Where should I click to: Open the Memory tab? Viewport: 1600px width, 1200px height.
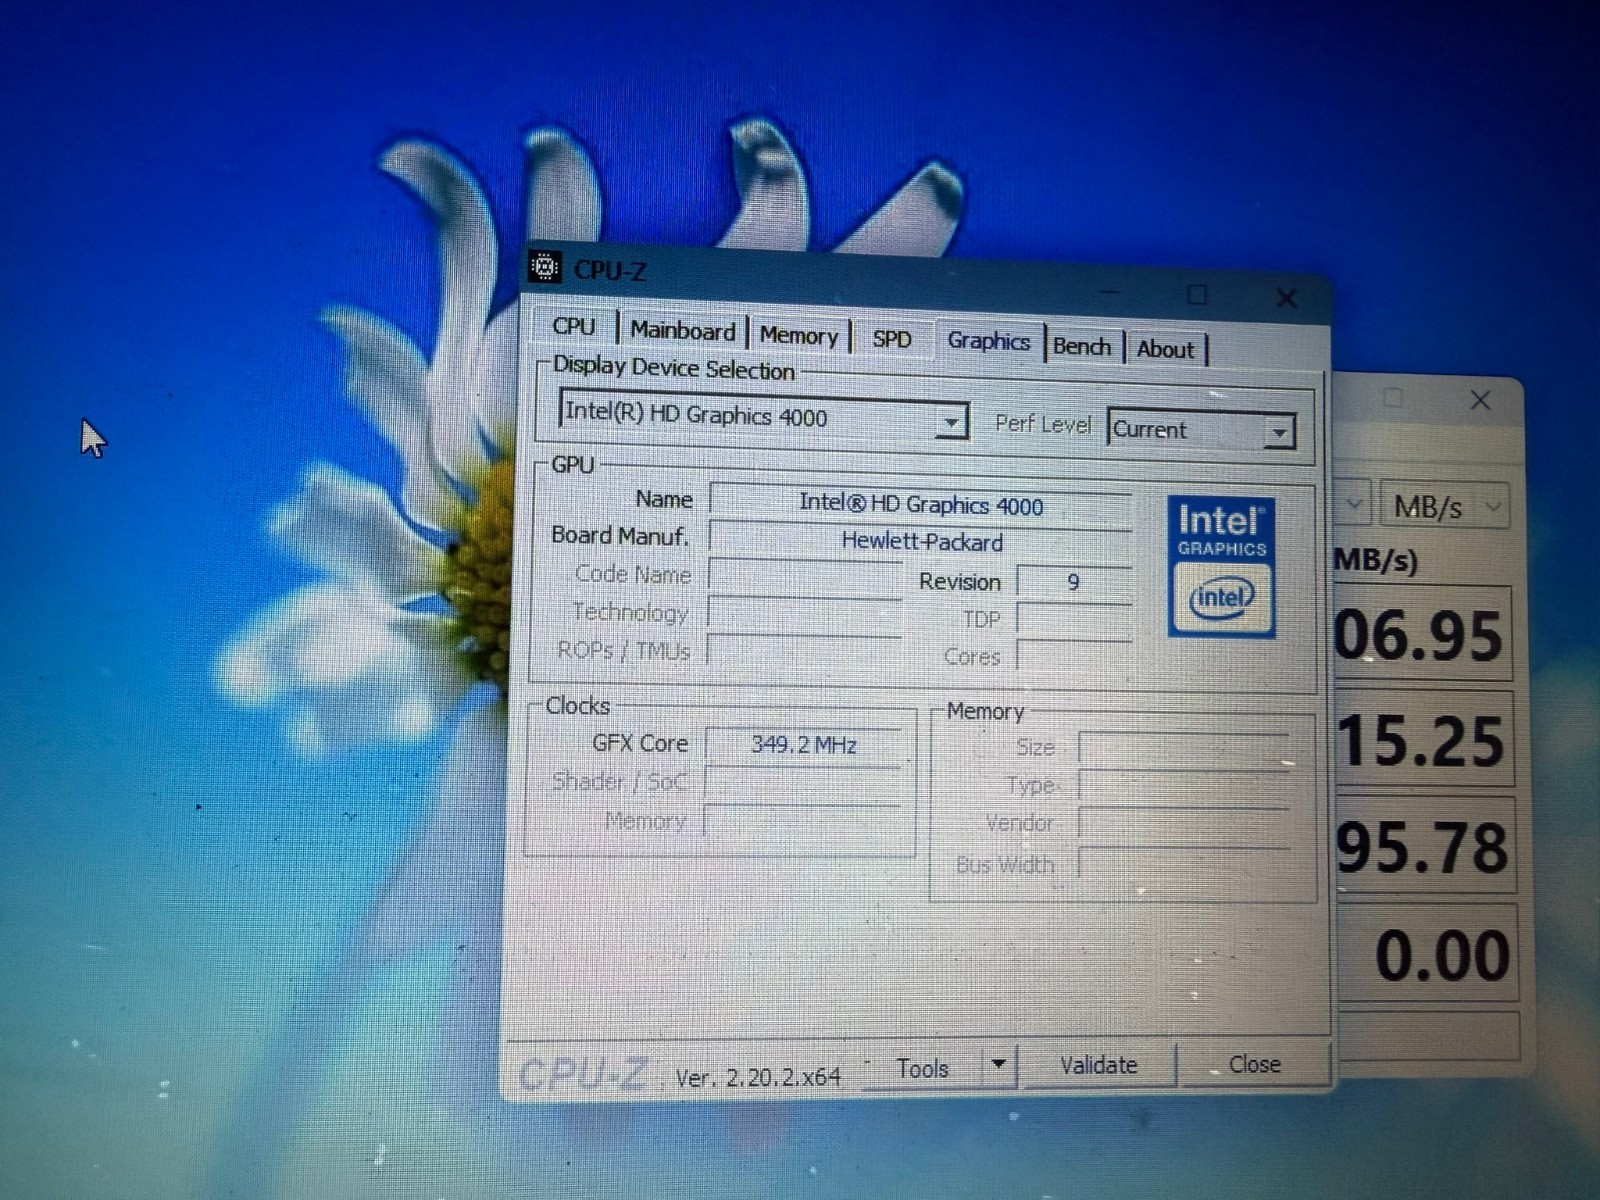pyautogui.click(x=798, y=336)
